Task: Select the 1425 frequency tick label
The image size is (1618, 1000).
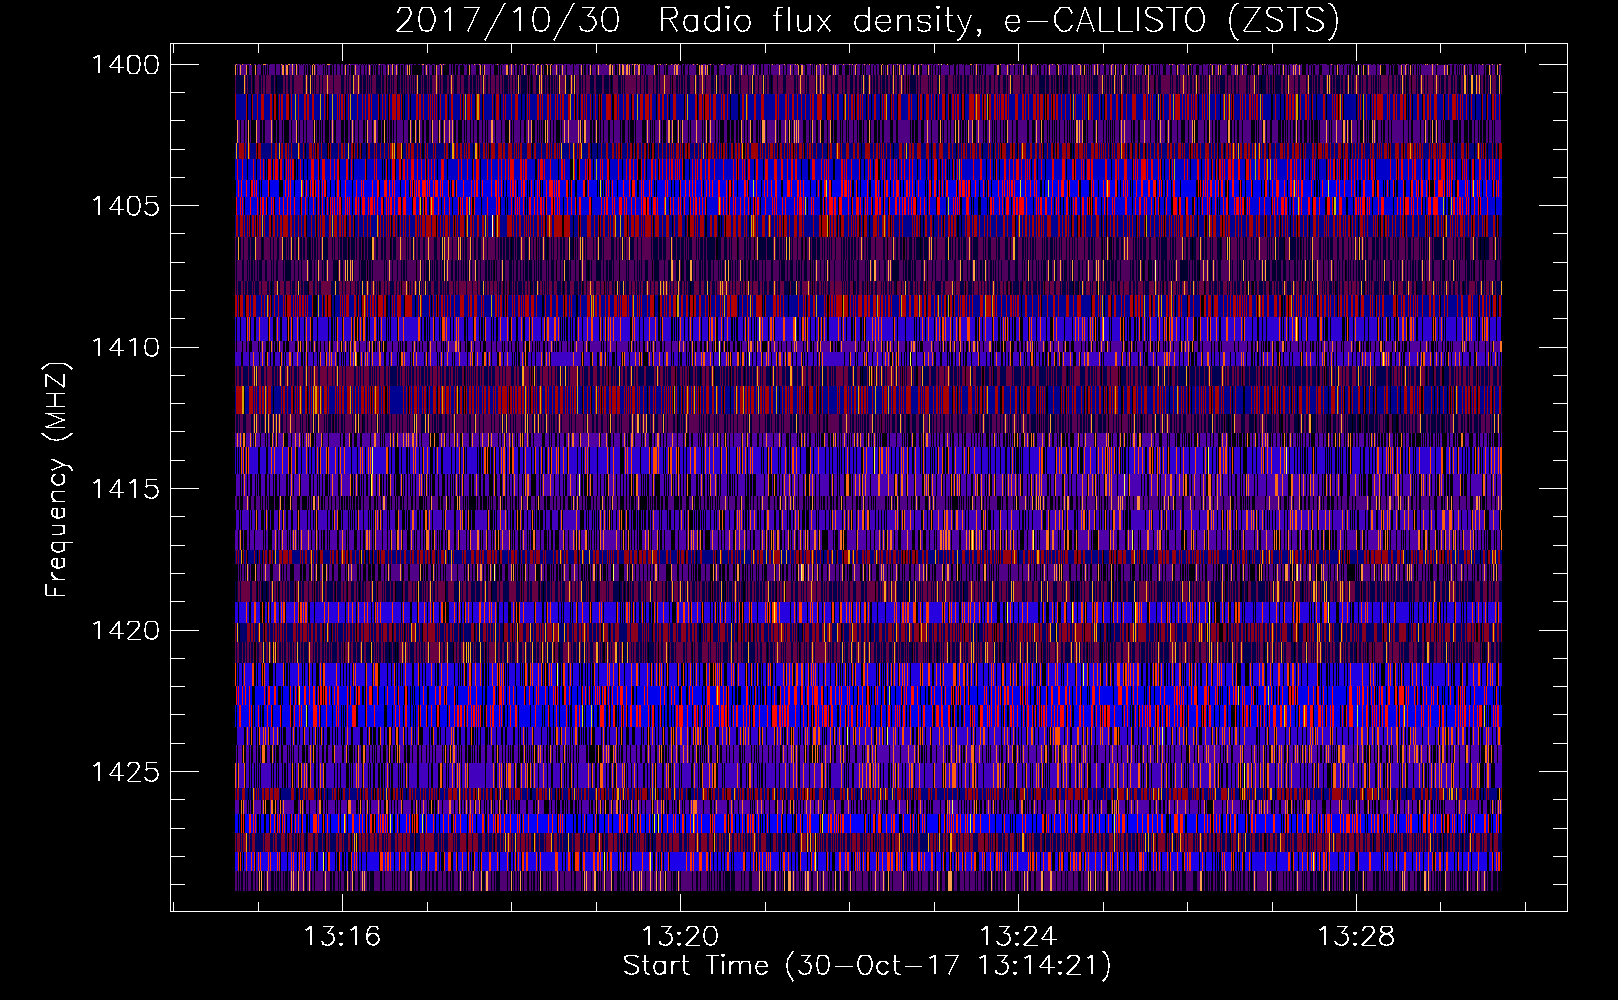Action: click(126, 772)
